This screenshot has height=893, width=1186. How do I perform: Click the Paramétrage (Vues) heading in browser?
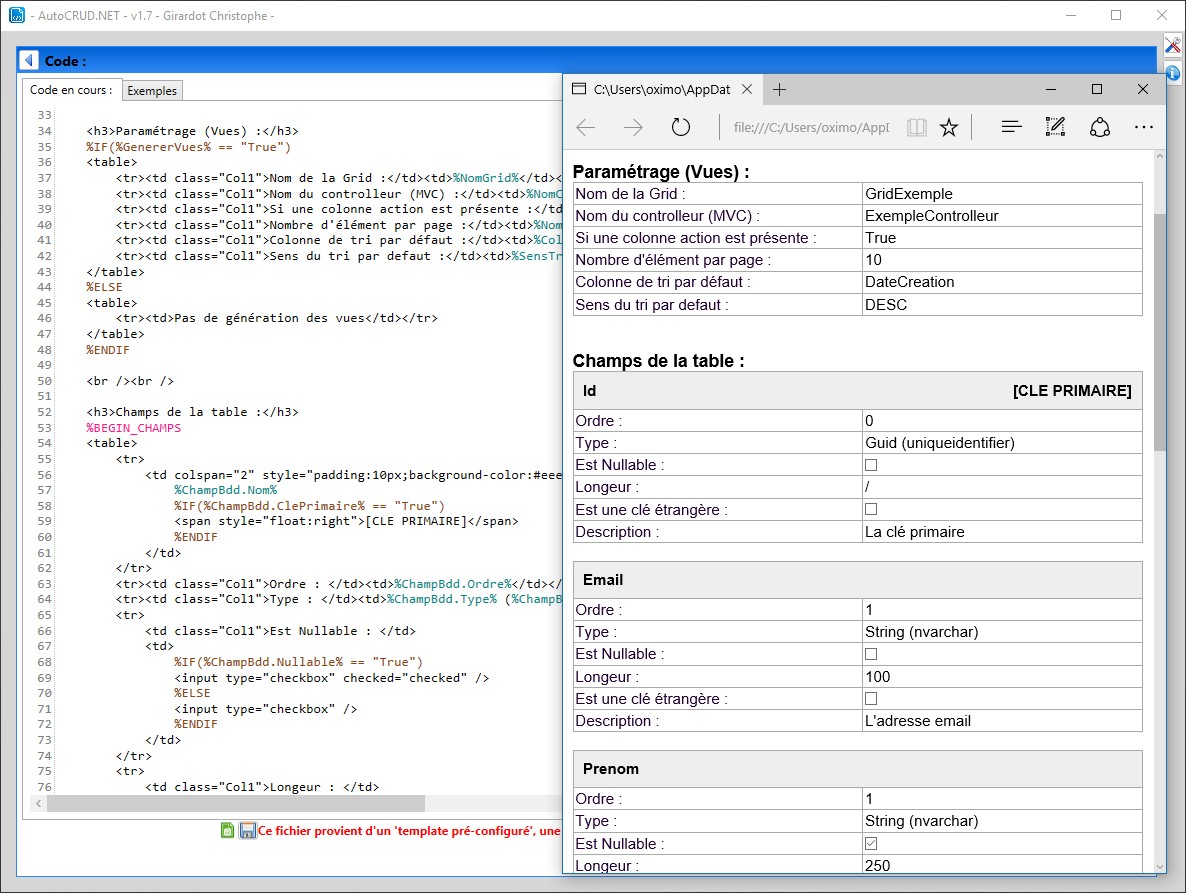point(660,172)
